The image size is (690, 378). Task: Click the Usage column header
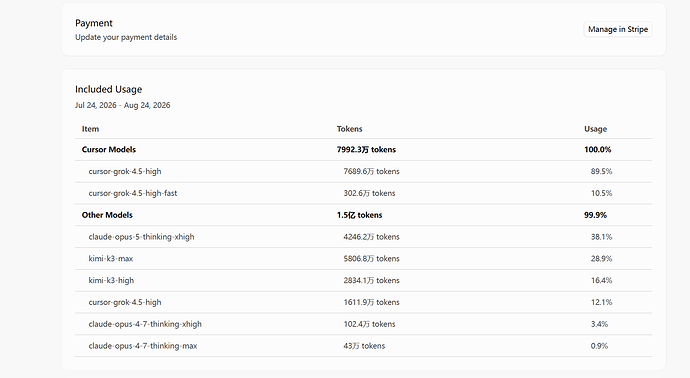point(595,129)
